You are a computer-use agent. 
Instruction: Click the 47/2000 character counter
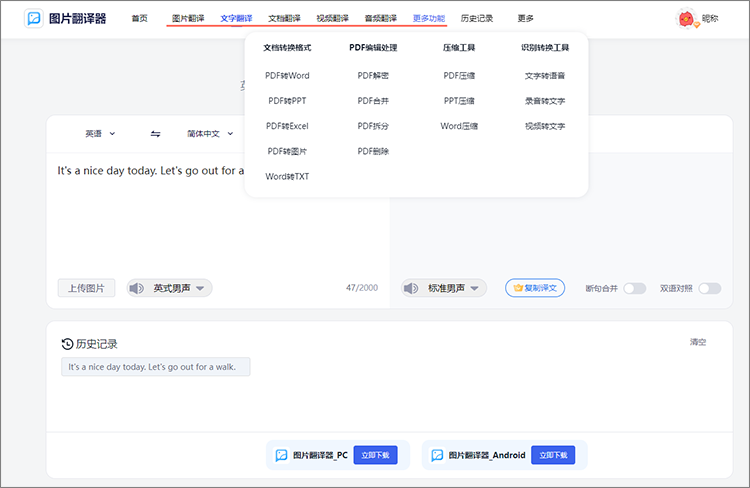[x=362, y=288]
